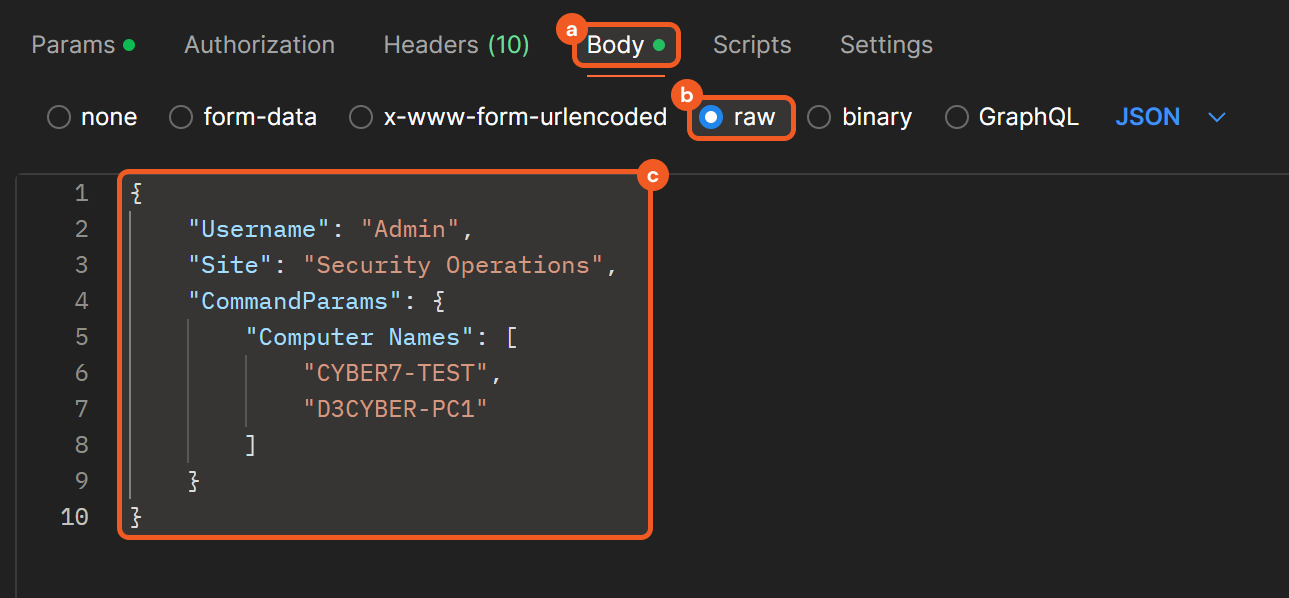Open the Params tab
This screenshot has width=1289, height=598.
point(82,45)
